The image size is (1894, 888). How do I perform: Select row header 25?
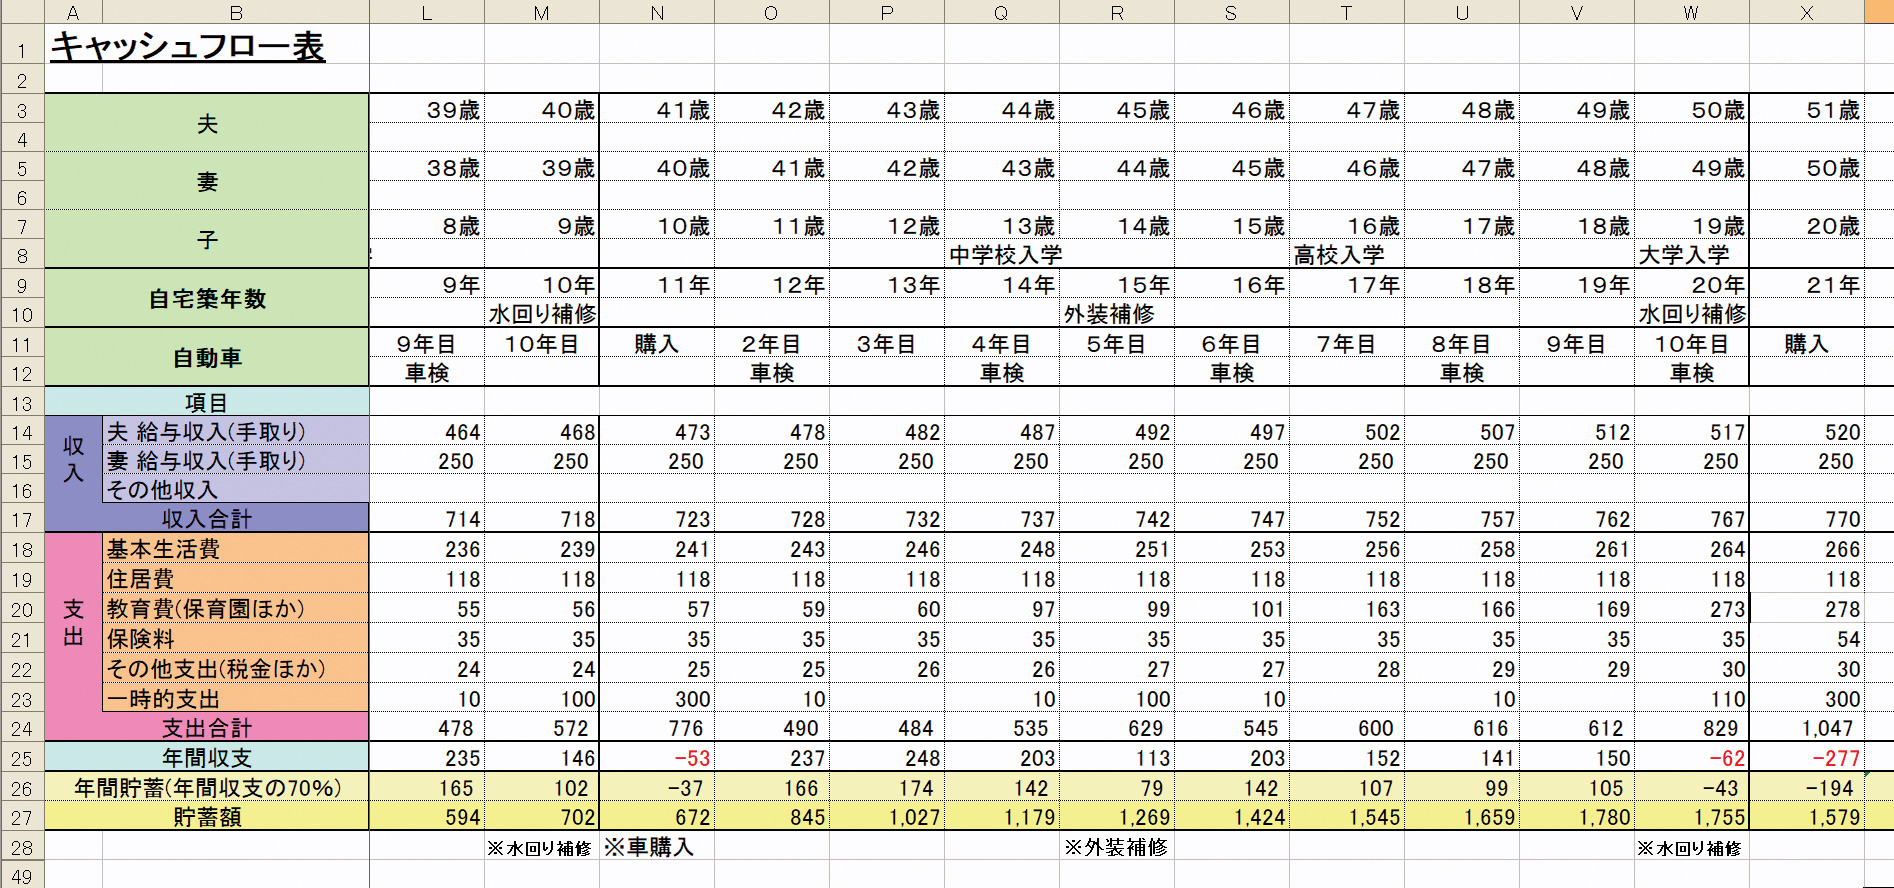(x=22, y=759)
